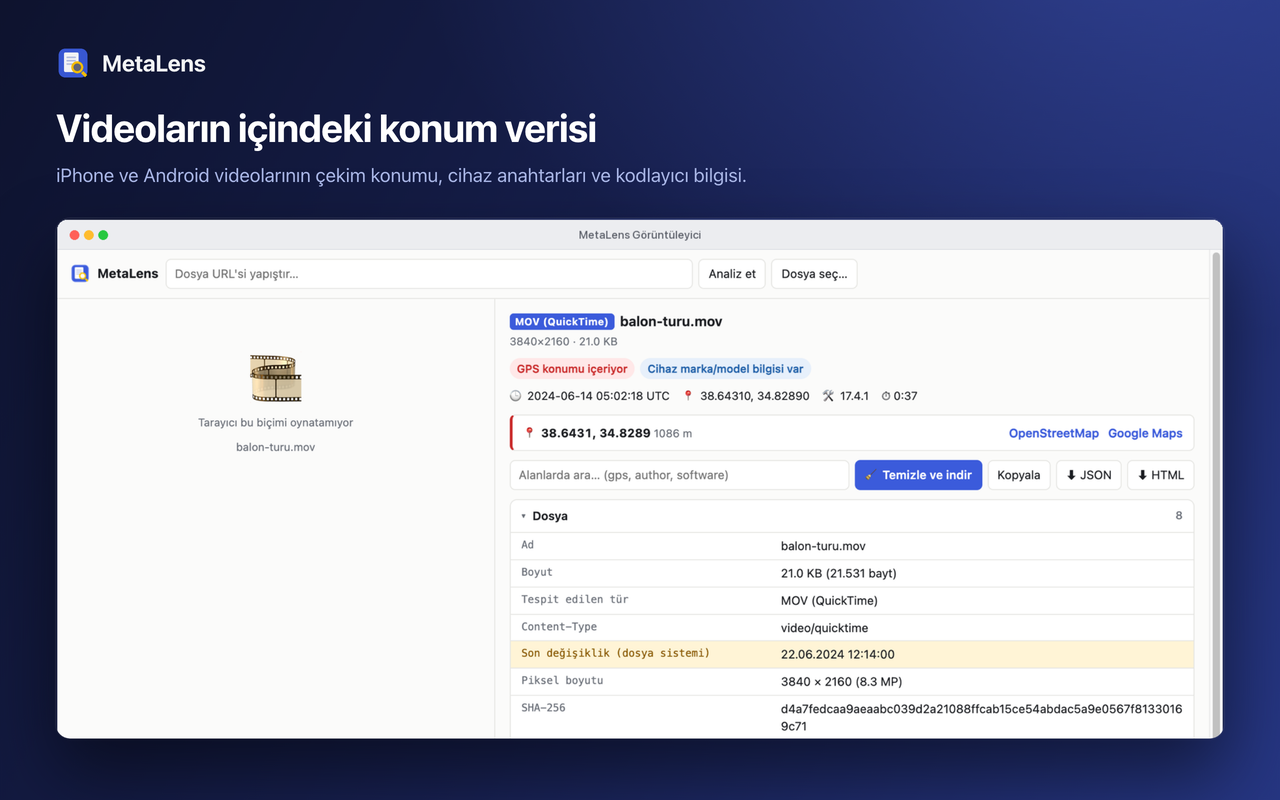Click the Kopyala button

(1019, 475)
